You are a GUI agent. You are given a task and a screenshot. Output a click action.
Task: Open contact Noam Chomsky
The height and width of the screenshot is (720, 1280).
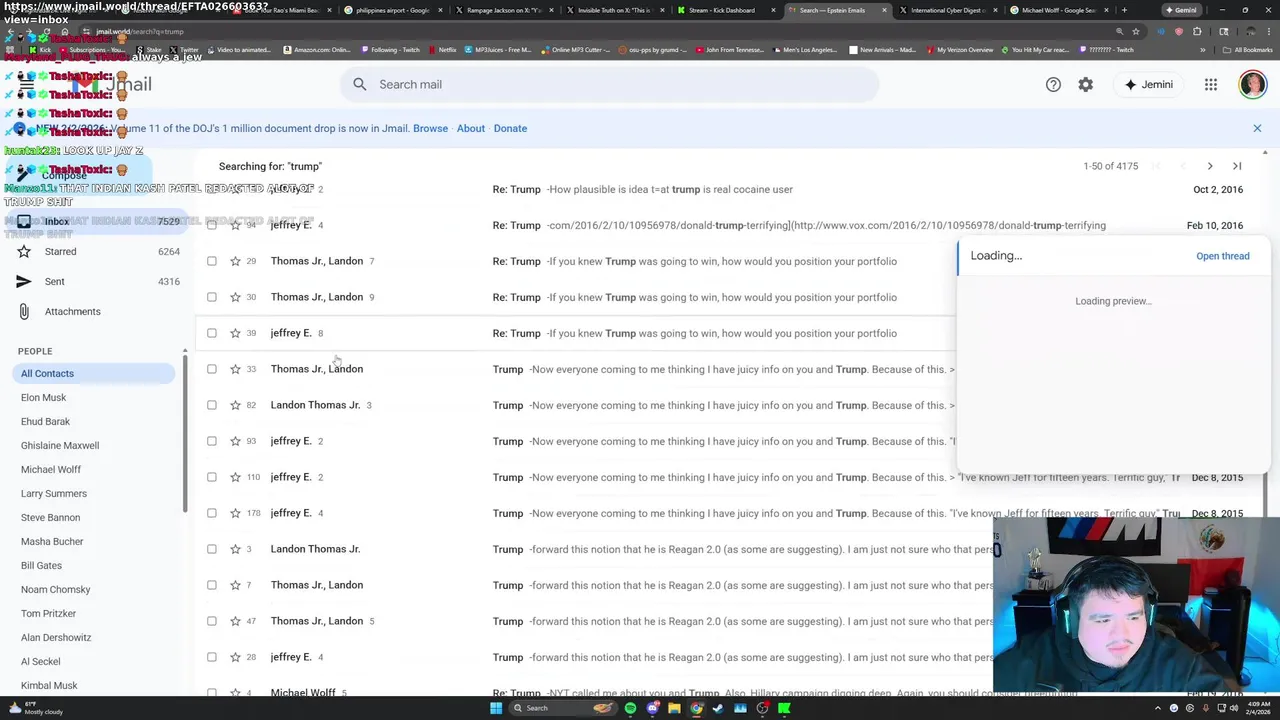(x=55, y=590)
